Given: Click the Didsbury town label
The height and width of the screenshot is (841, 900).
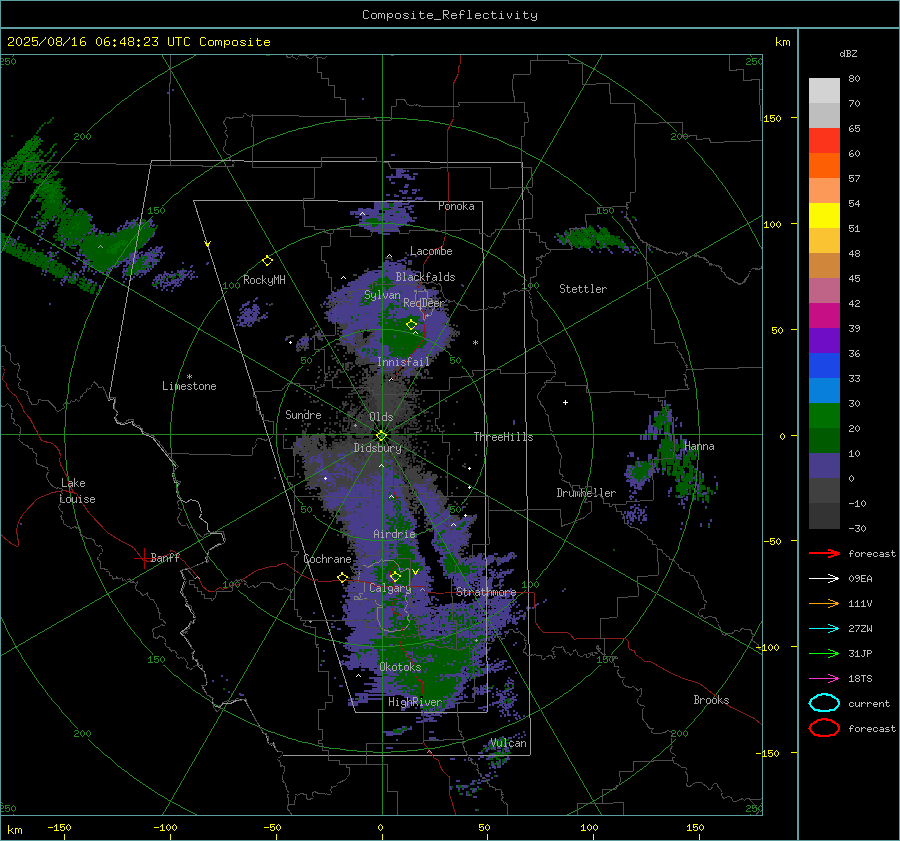Looking at the screenshot, I should point(377,448).
